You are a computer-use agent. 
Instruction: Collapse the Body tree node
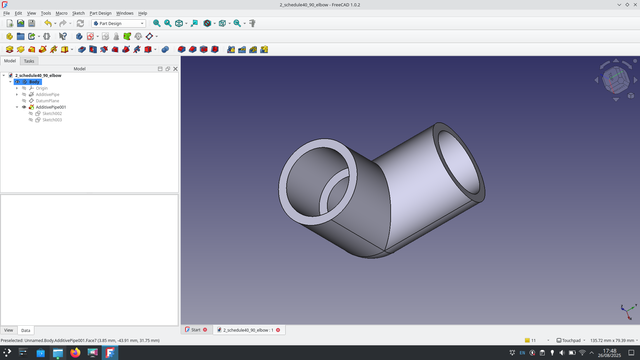[11, 82]
